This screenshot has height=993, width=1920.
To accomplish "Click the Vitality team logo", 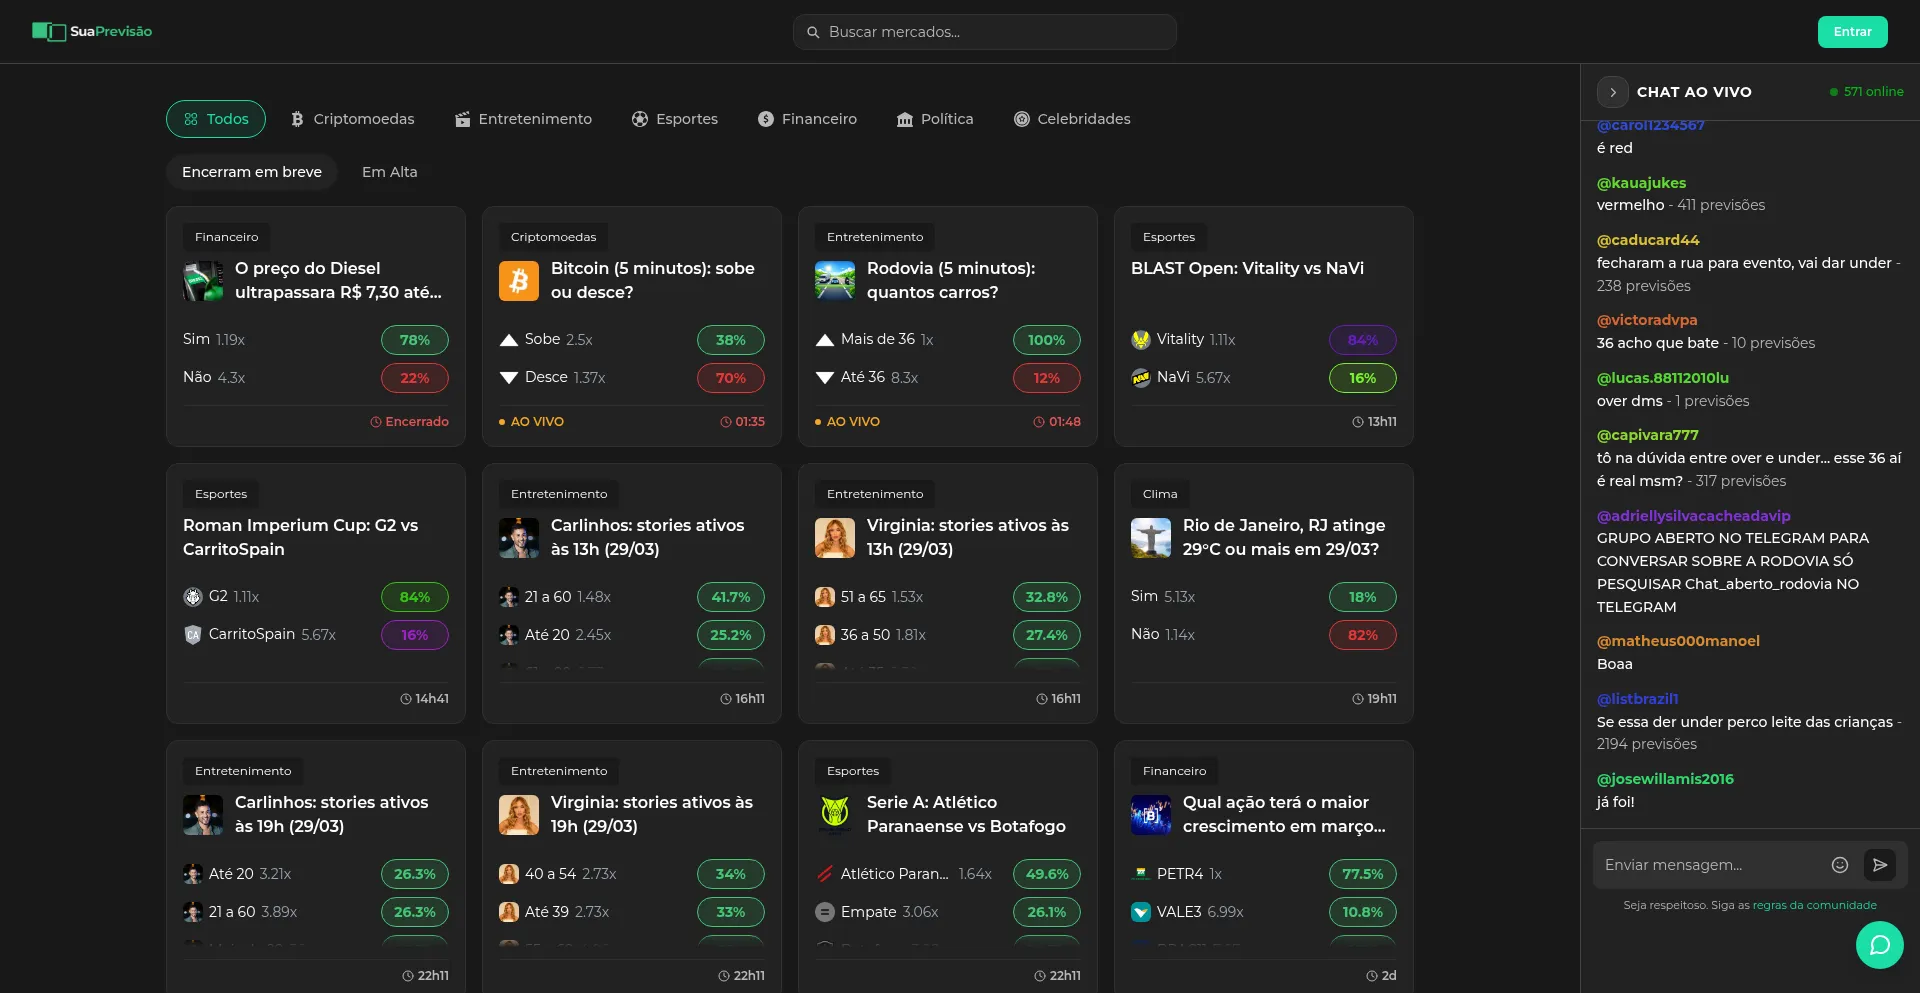I will pos(1141,340).
